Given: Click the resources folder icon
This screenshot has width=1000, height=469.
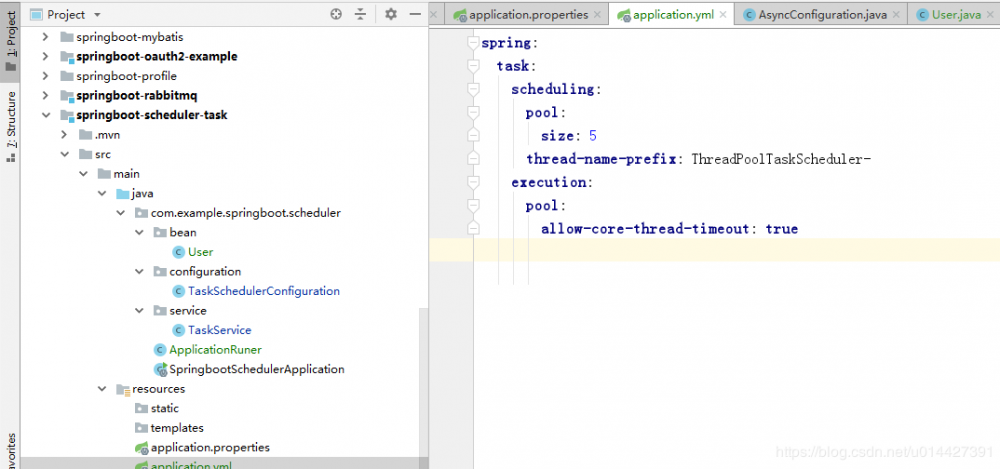Looking at the screenshot, I should coord(123,389).
